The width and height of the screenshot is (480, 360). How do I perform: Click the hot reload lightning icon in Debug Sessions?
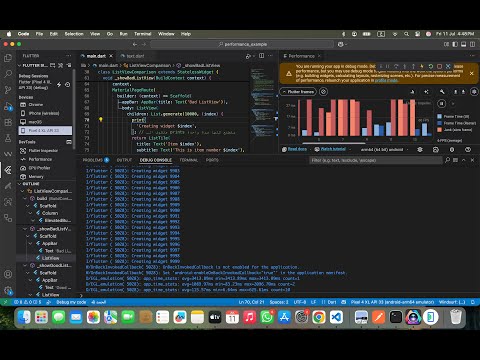click(x=59, y=85)
